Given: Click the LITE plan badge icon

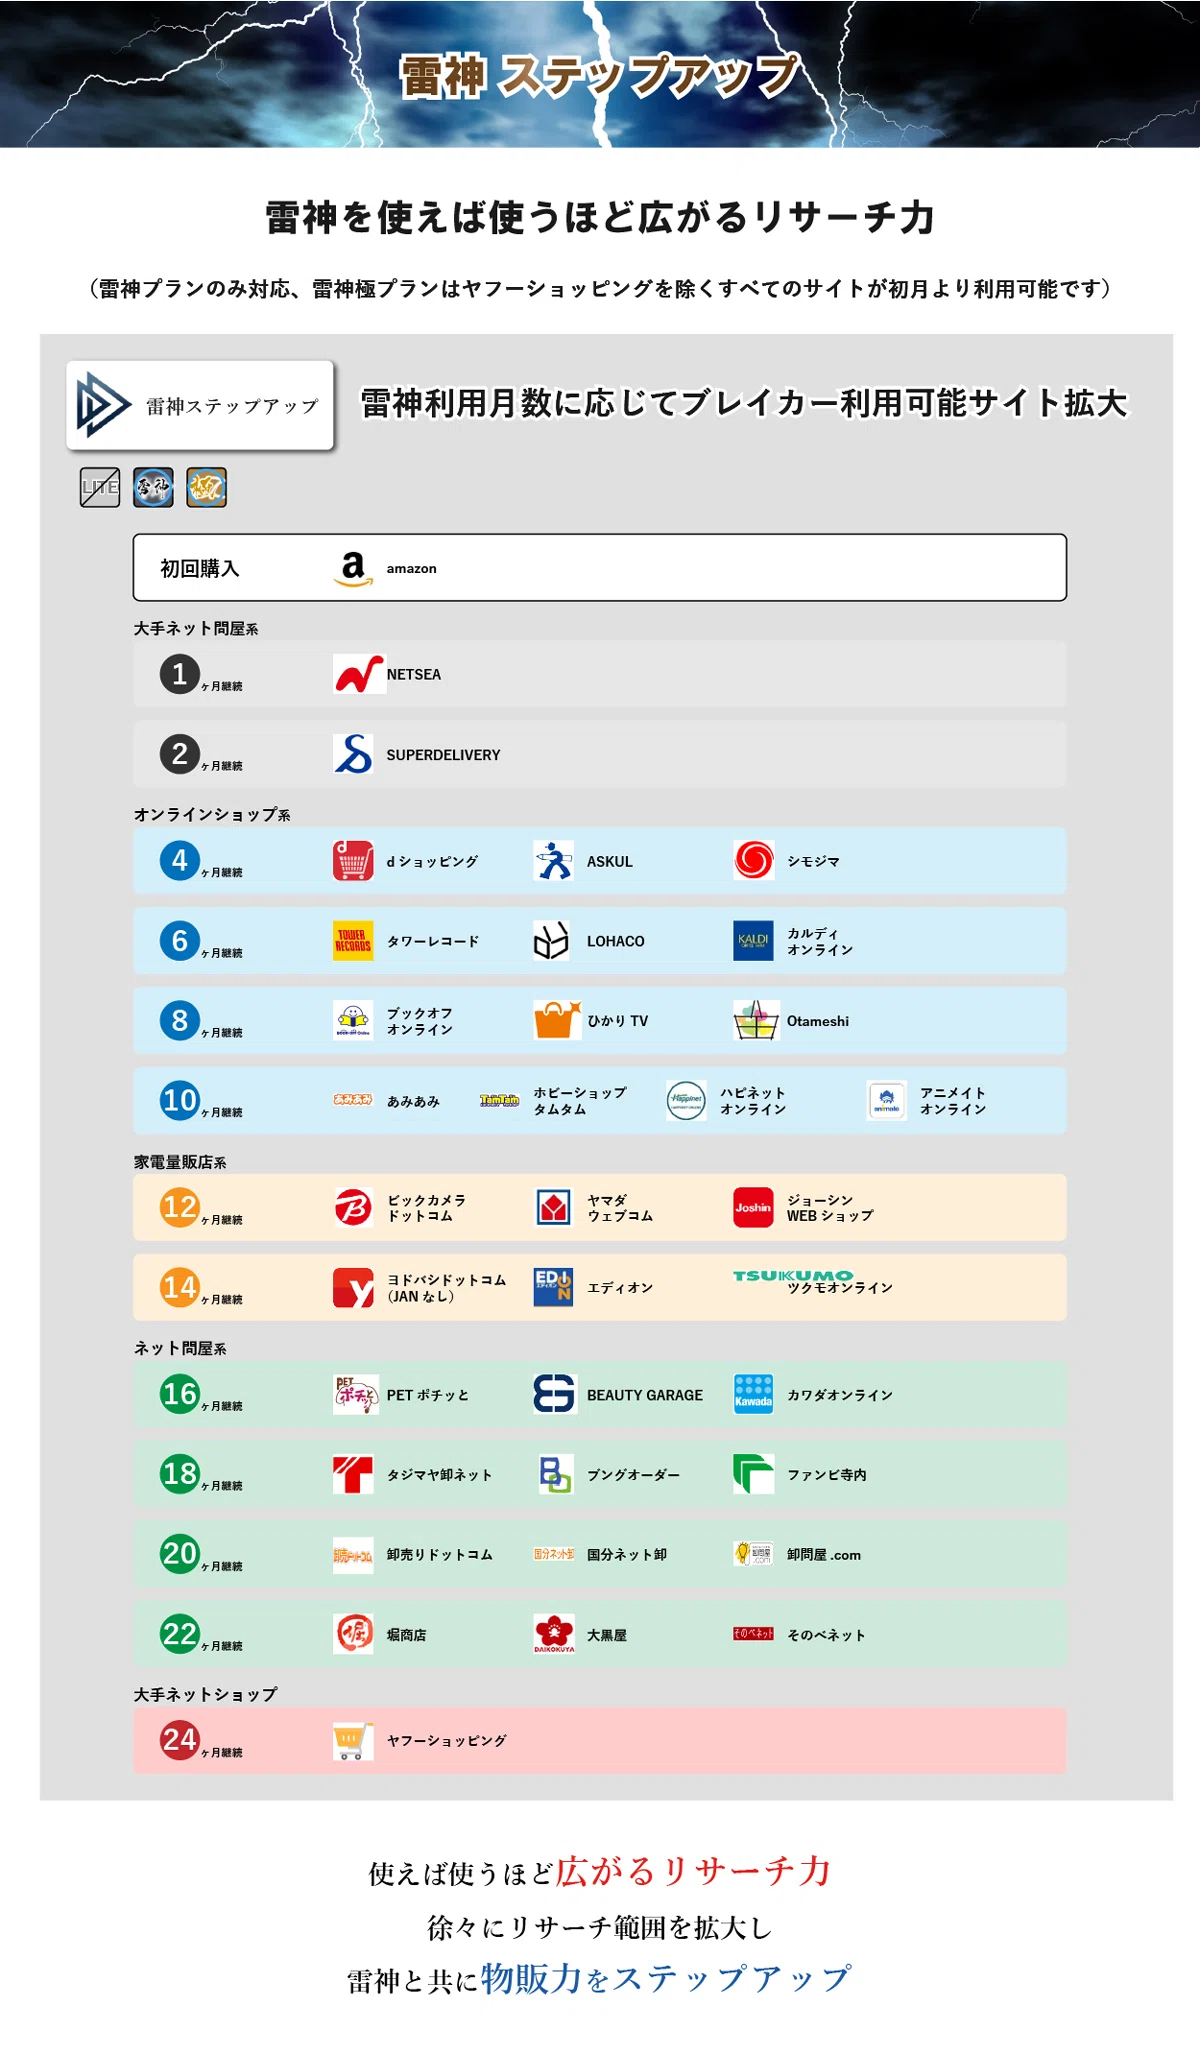Looking at the screenshot, I should pos(100,487).
